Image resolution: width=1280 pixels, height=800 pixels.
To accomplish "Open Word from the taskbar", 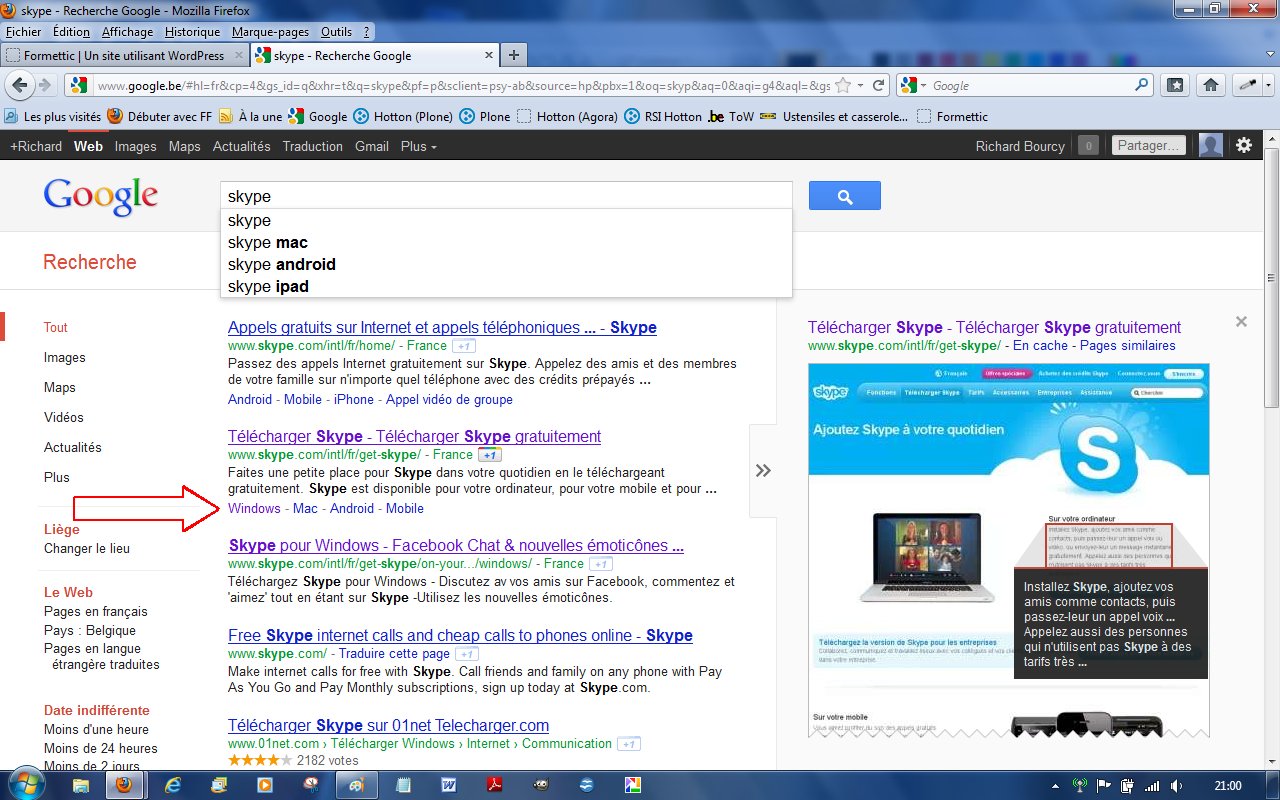I will click(449, 785).
